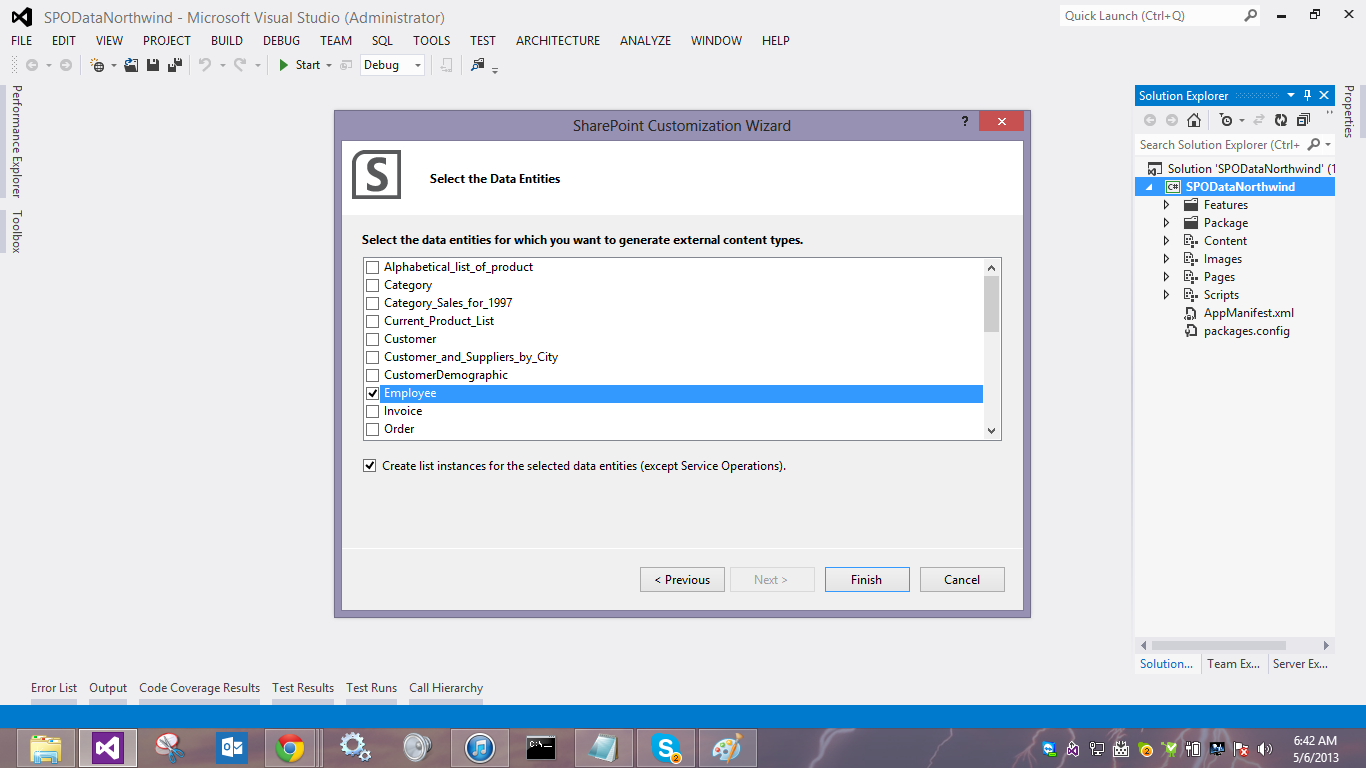Click the entity list scroll down arrow

point(991,430)
